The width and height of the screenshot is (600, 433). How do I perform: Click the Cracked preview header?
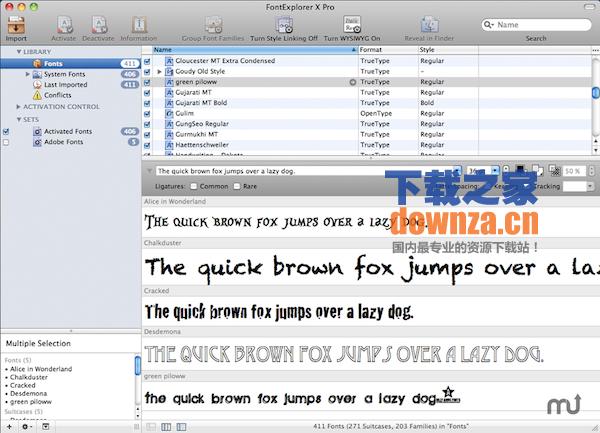point(370,291)
